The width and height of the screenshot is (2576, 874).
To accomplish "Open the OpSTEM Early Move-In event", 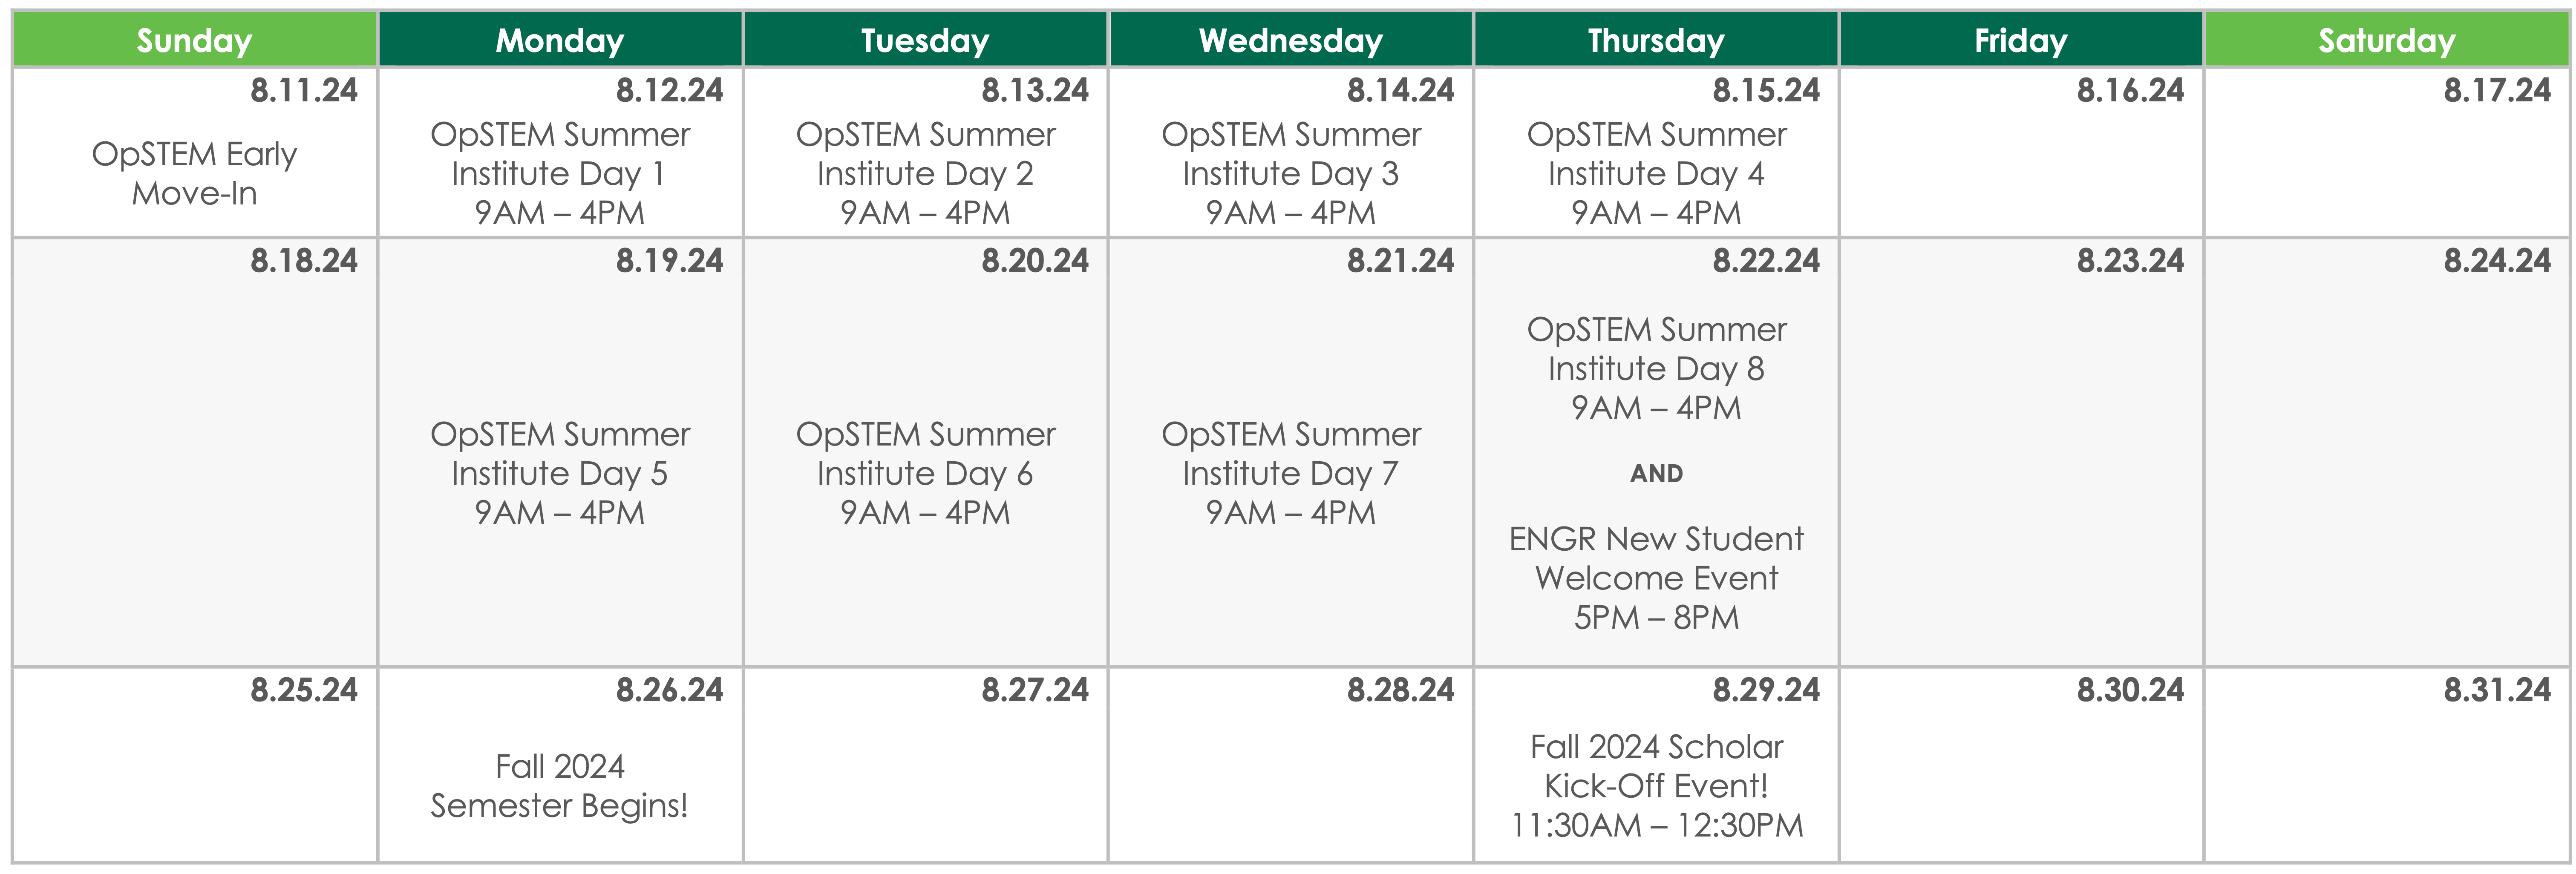I will (194, 173).
